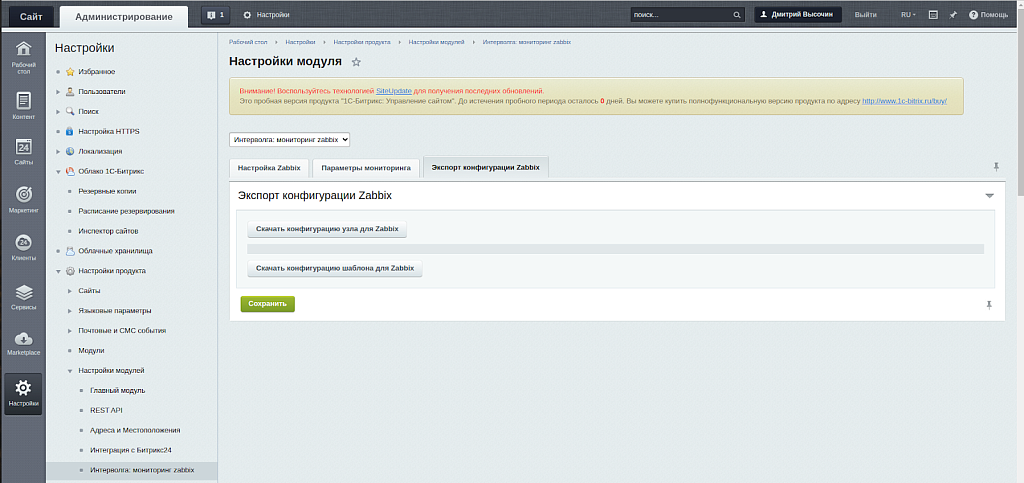Screen dimensions: 1024x483
Task: Open the module selector dropdown
Action: tap(289, 140)
